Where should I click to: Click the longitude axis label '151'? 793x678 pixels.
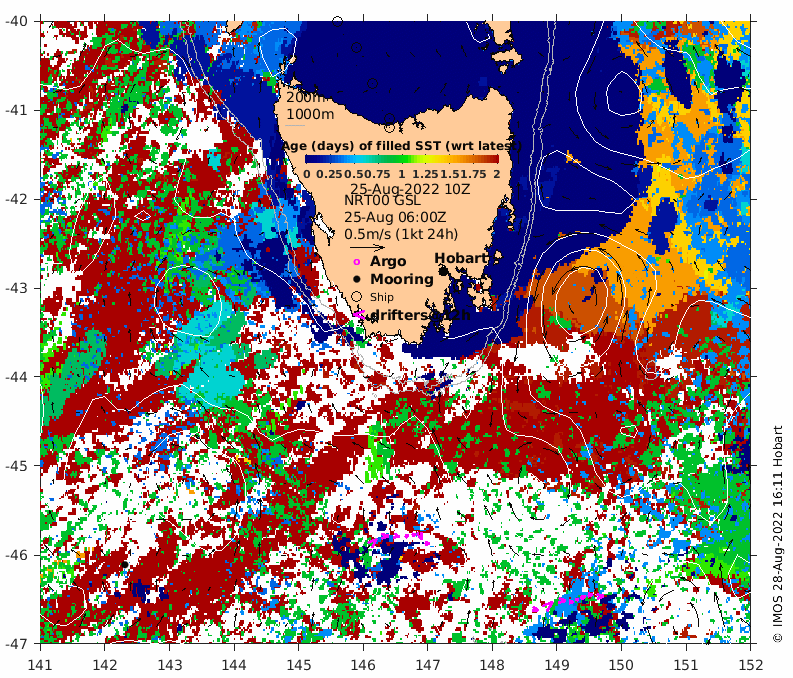(686, 664)
